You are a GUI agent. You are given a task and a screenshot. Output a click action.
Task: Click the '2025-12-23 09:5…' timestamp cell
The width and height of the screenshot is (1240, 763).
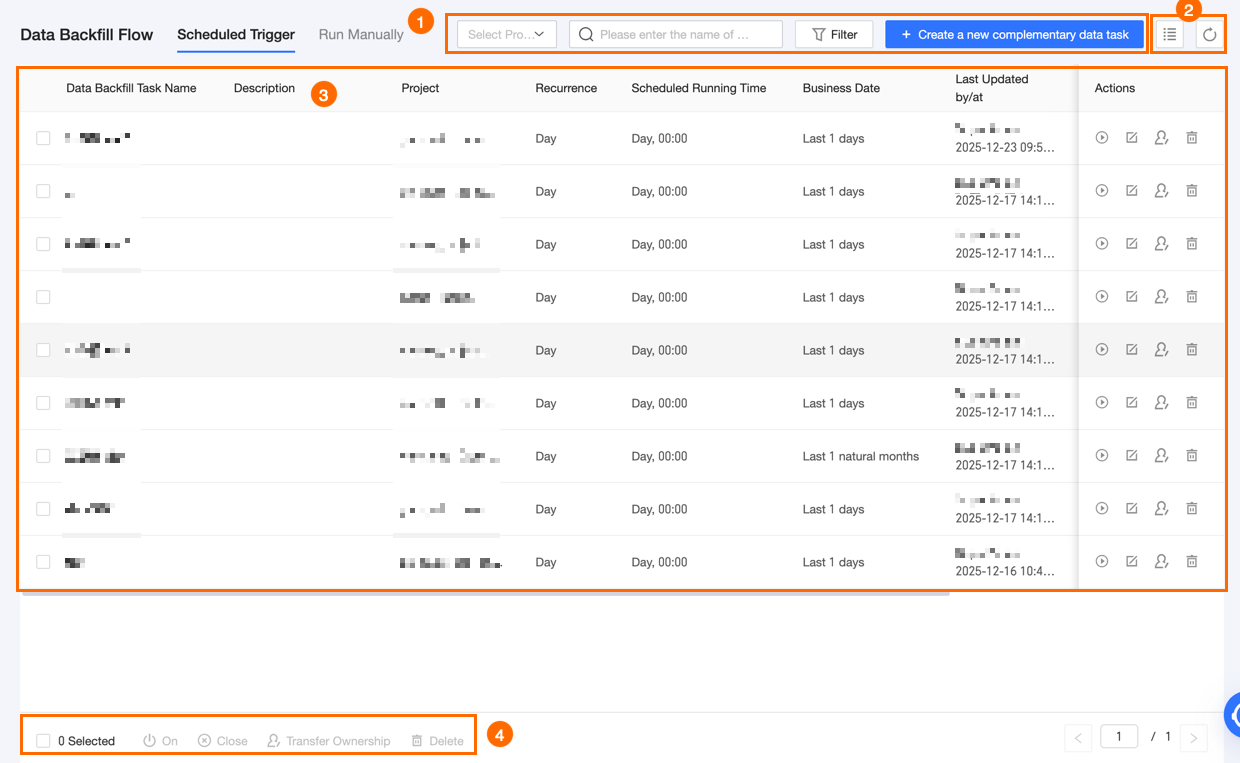1005,147
